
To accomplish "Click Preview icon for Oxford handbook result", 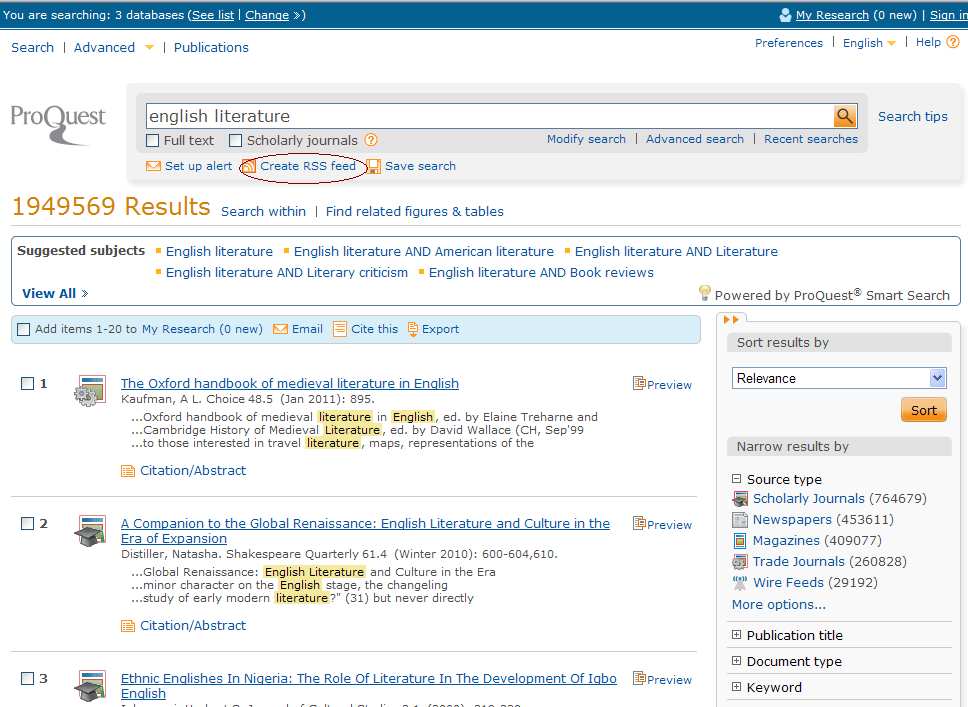I will coord(639,383).
